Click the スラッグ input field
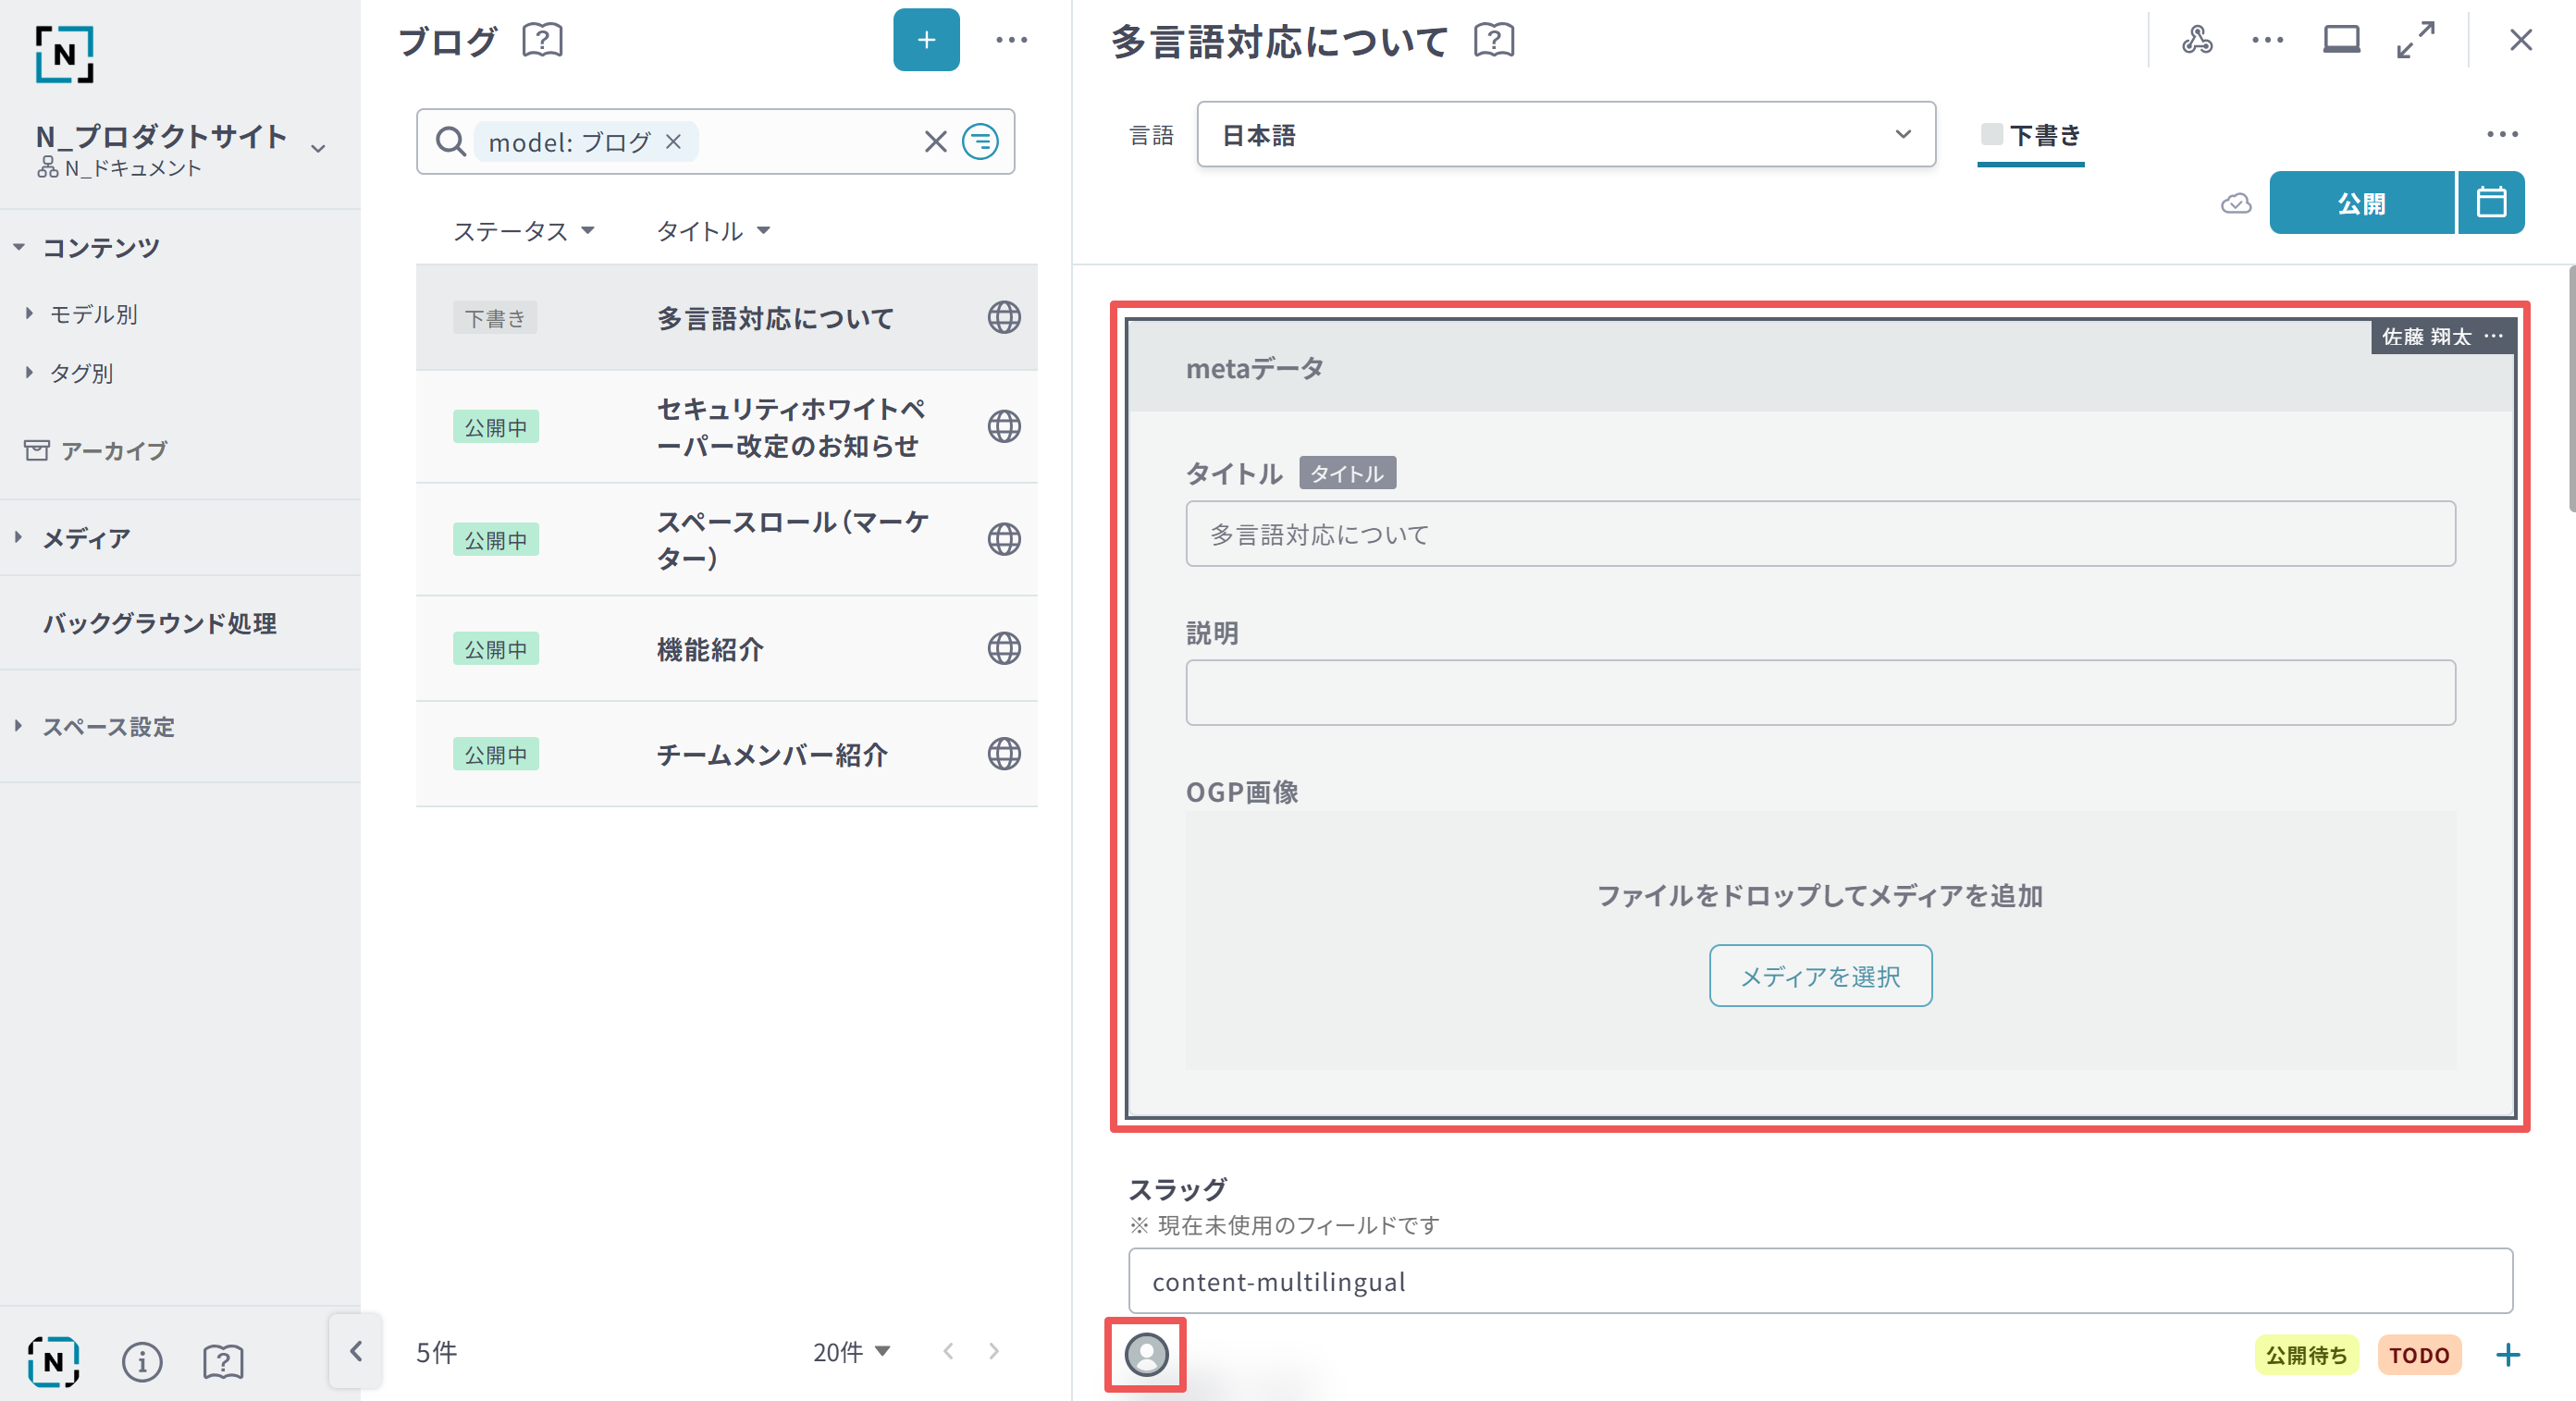This screenshot has height=1401, width=2576. click(x=1819, y=1281)
